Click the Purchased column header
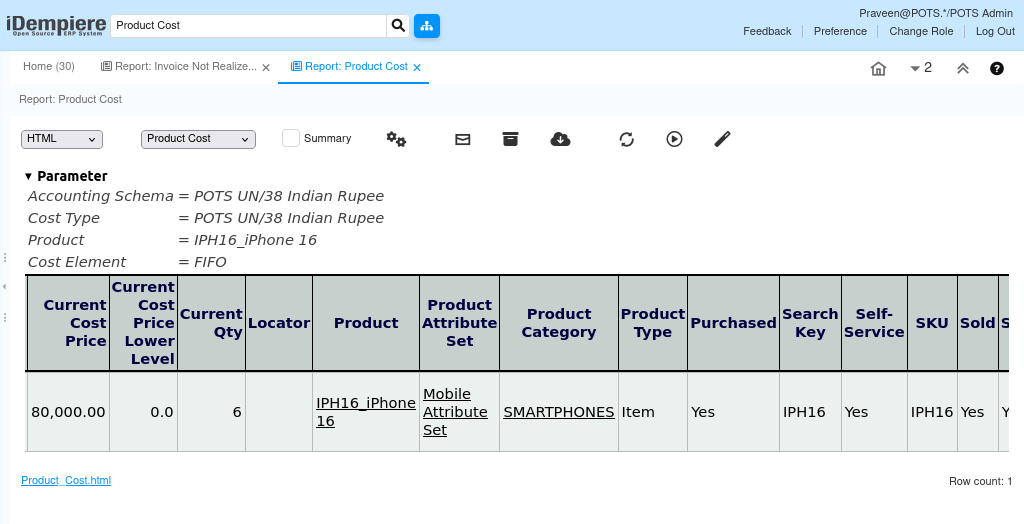Image resolution: width=1024 pixels, height=524 pixels. pyautogui.click(x=733, y=323)
